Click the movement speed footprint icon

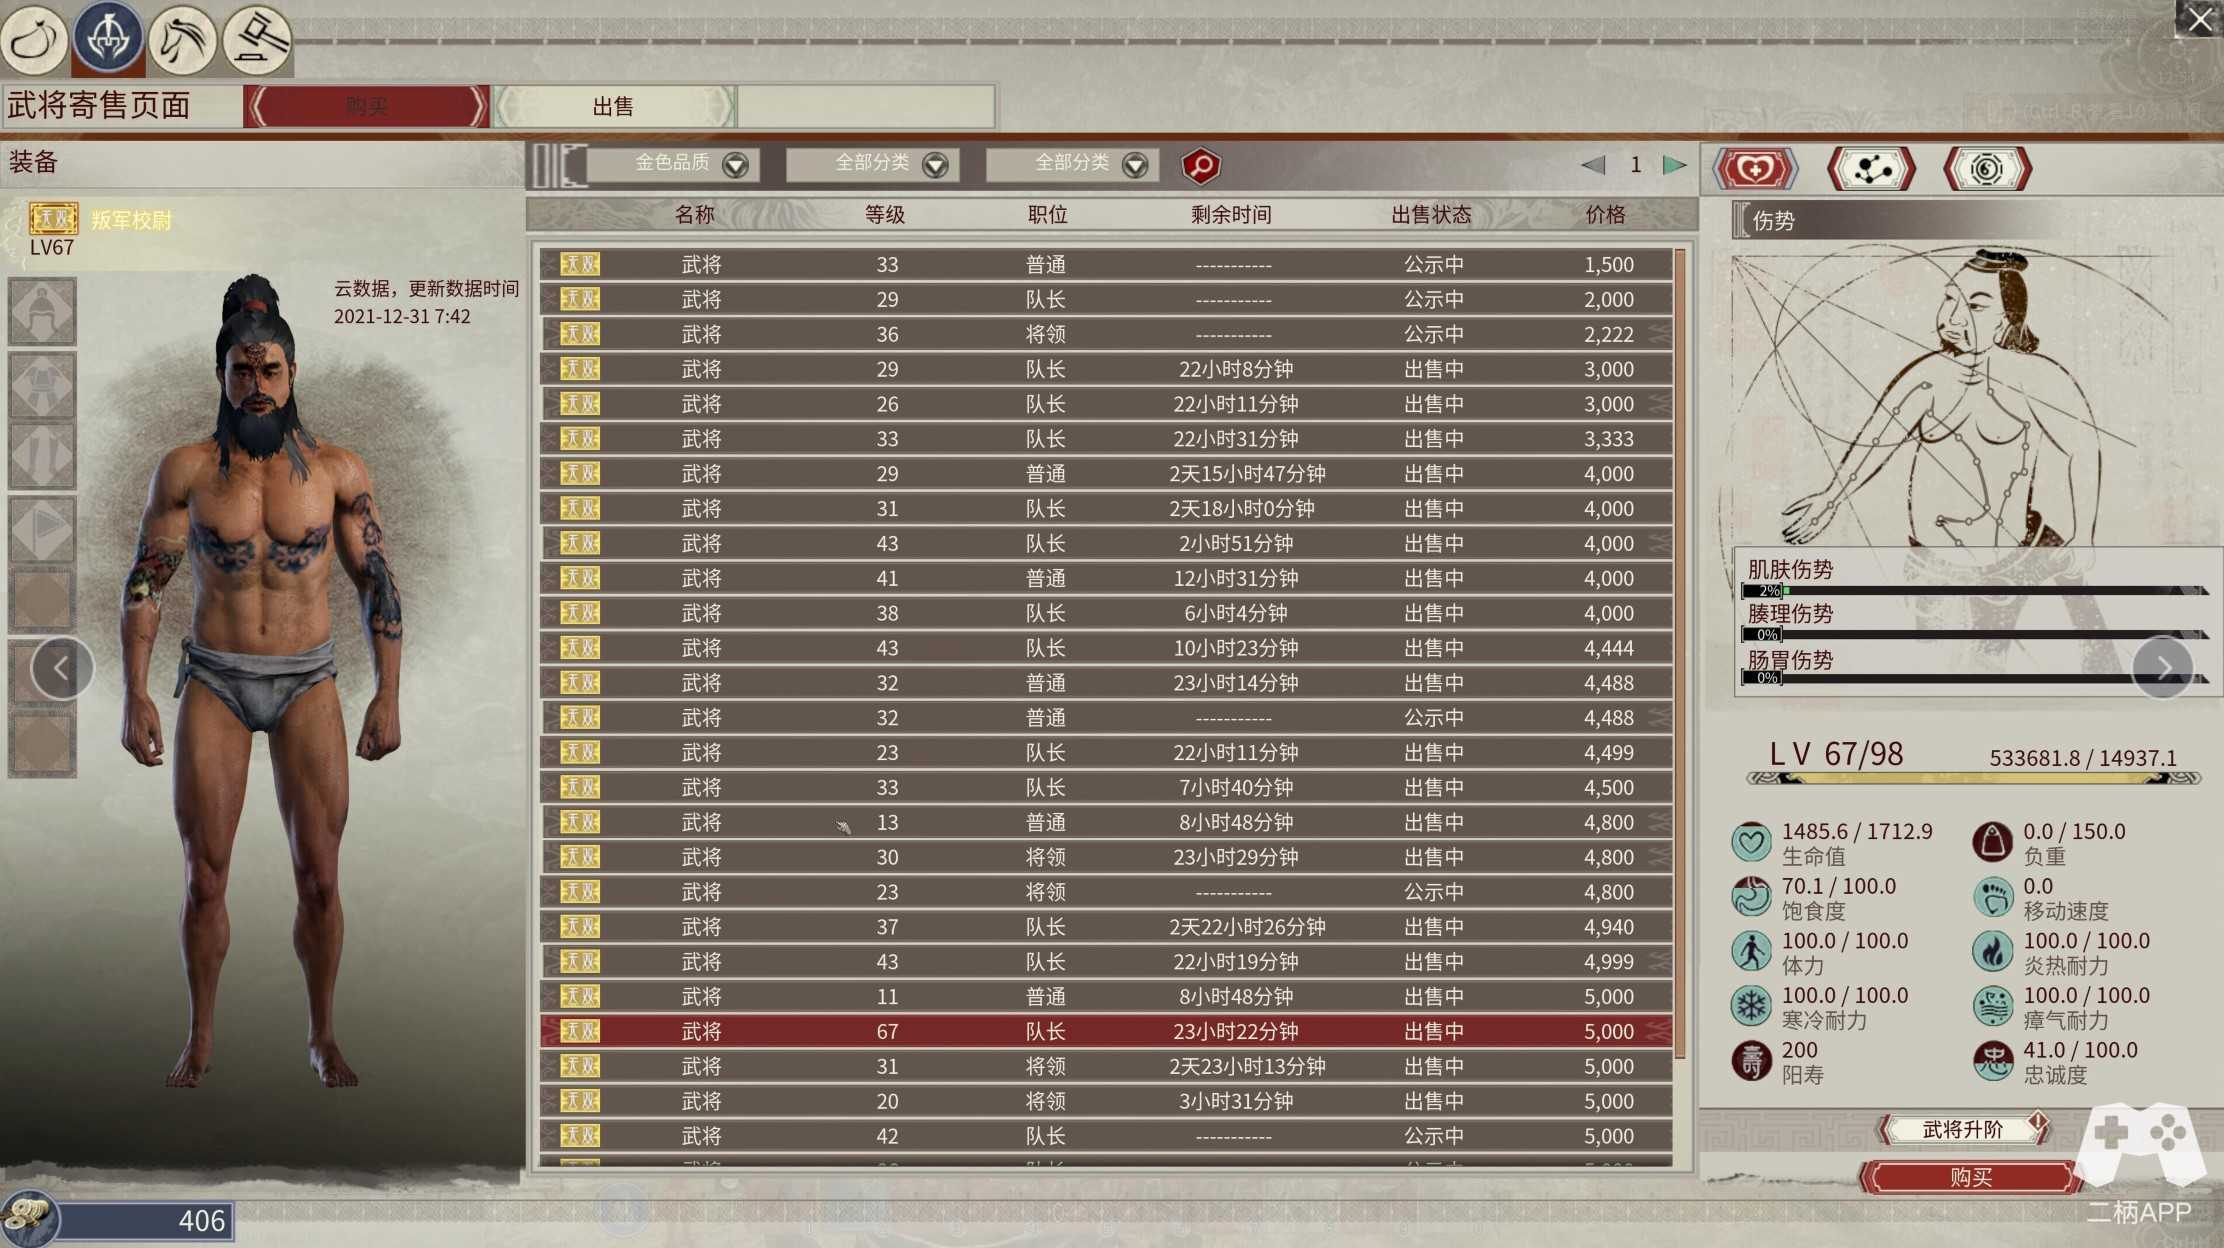click(x=1992, y=897)
